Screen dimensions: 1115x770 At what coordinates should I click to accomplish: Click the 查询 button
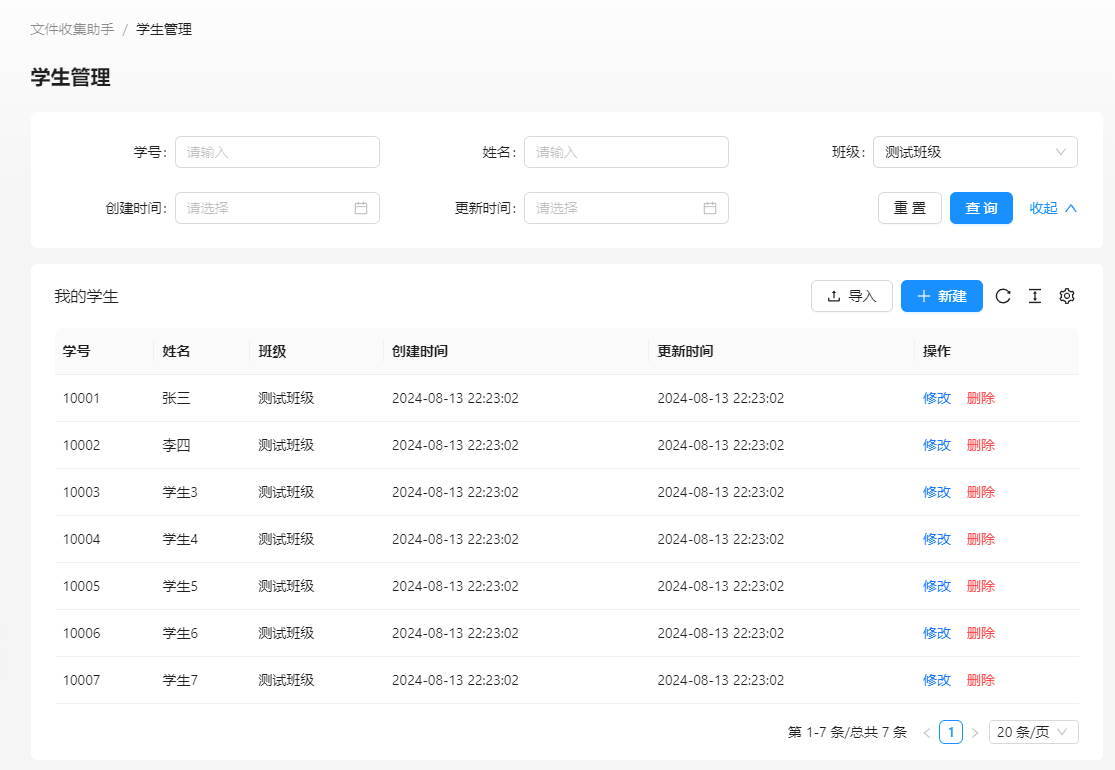[x=981, y=208]
